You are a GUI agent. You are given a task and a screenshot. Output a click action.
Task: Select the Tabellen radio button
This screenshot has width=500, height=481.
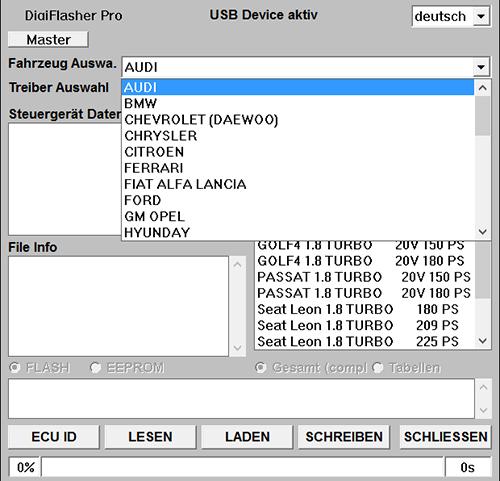click(378, 368)
